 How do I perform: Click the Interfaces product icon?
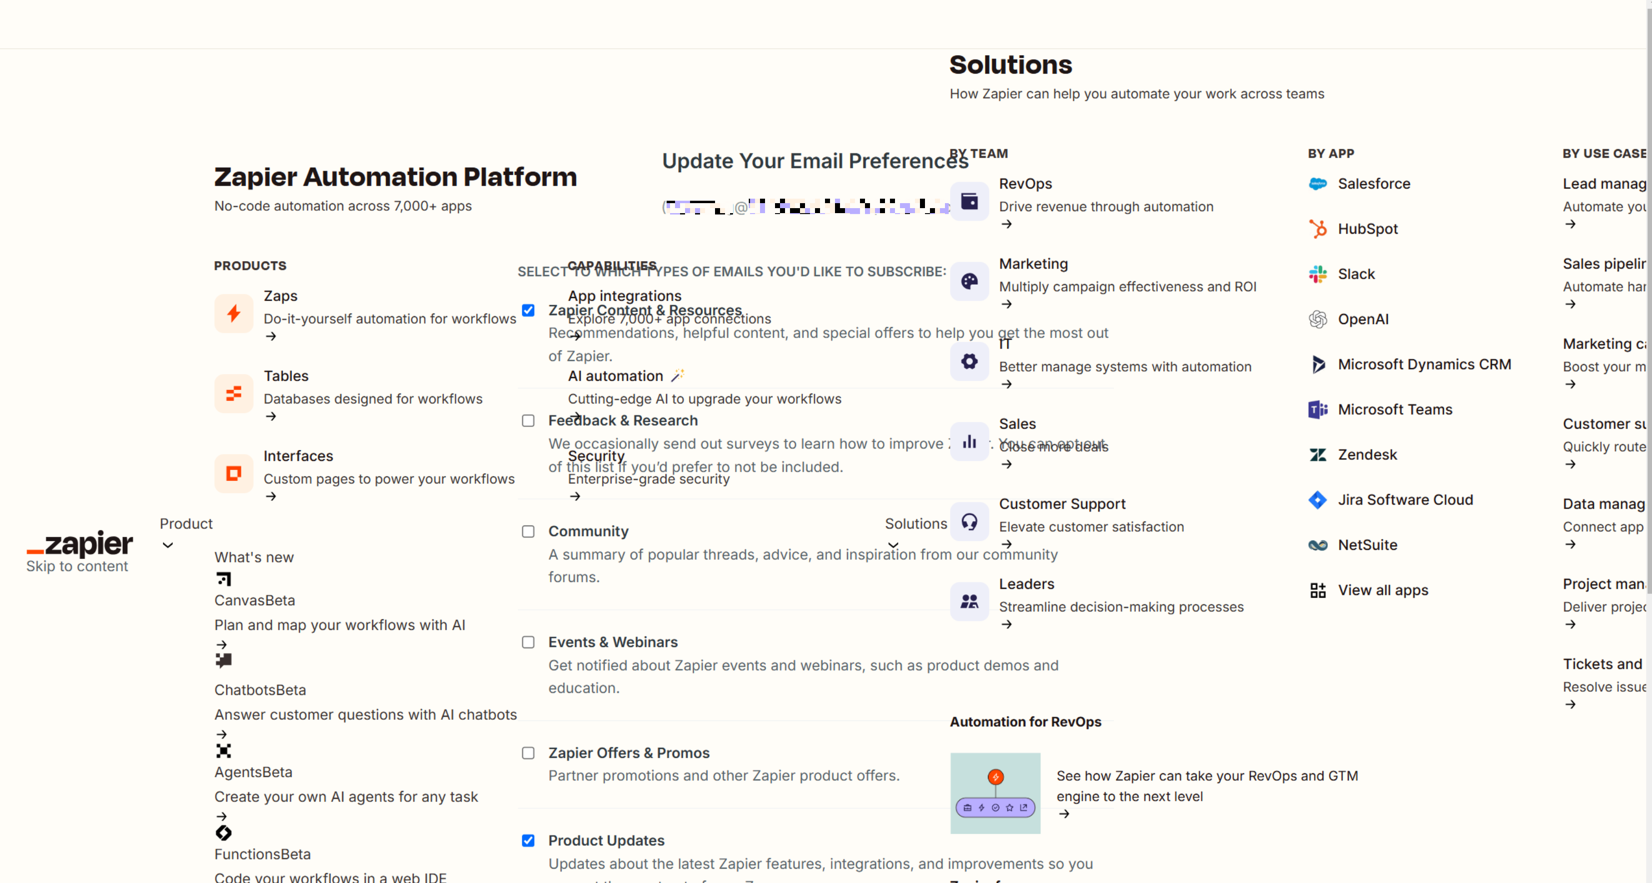(233, 473)
